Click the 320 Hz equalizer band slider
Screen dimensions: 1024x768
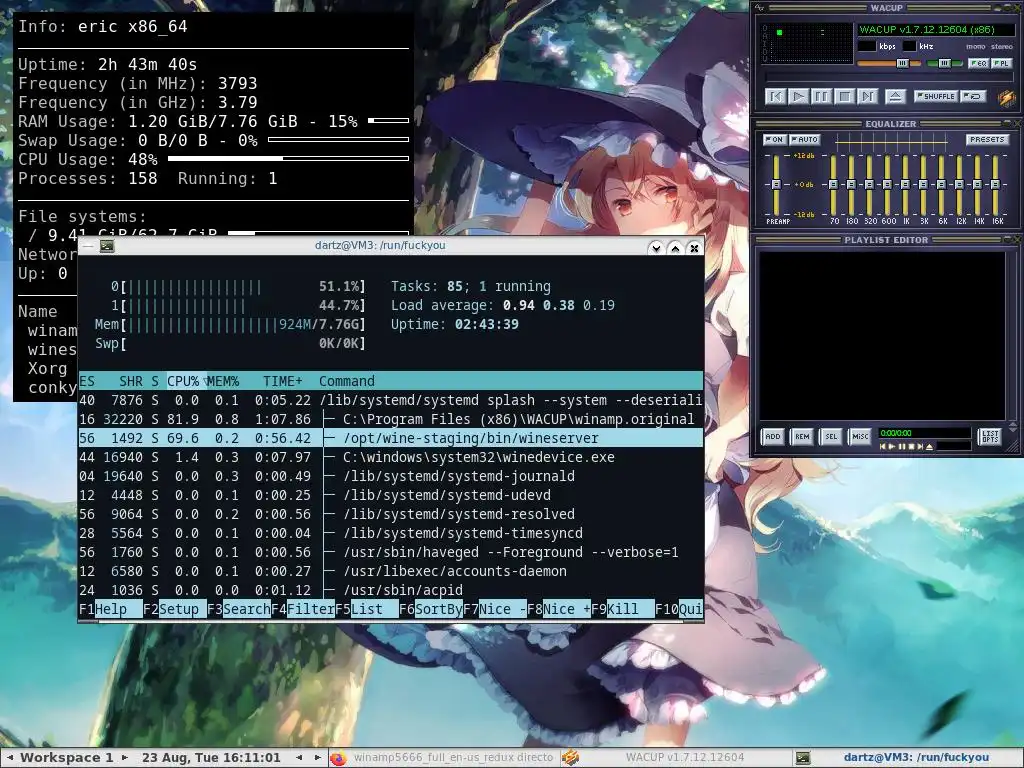coord(869,185)
